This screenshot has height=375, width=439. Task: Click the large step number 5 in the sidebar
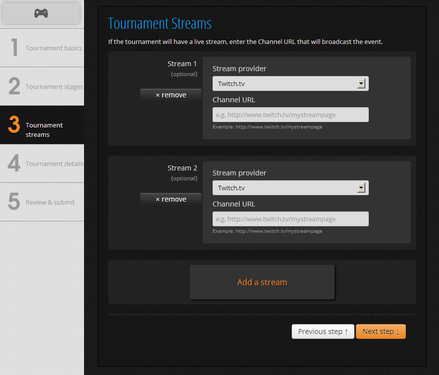click(x=14, y=201)
